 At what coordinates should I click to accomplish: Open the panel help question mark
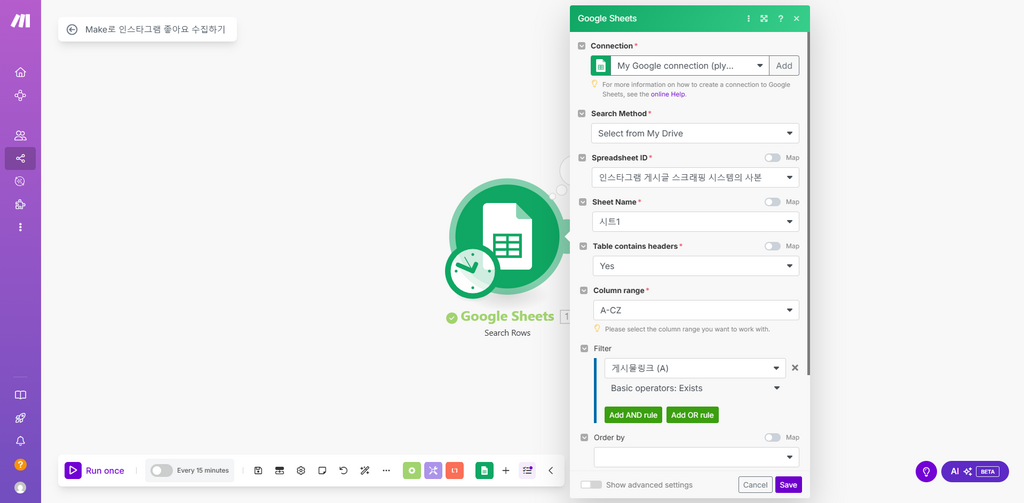tap(780, 19)
